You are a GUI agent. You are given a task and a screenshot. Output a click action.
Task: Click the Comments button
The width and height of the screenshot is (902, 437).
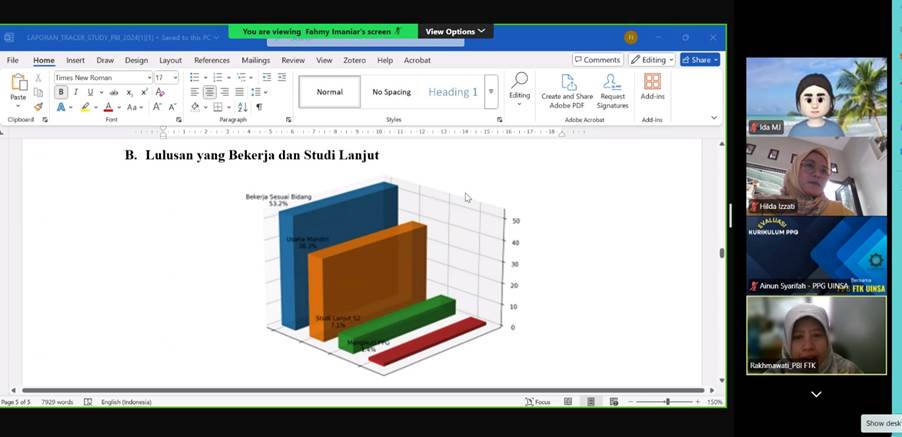tap(596, 60)
